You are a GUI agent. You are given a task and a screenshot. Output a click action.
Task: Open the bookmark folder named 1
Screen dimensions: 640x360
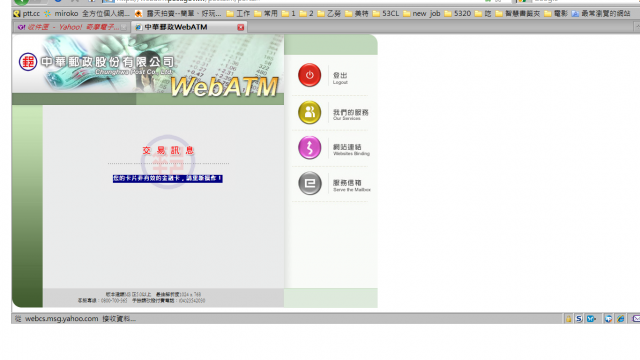click(x=289, y=13)
